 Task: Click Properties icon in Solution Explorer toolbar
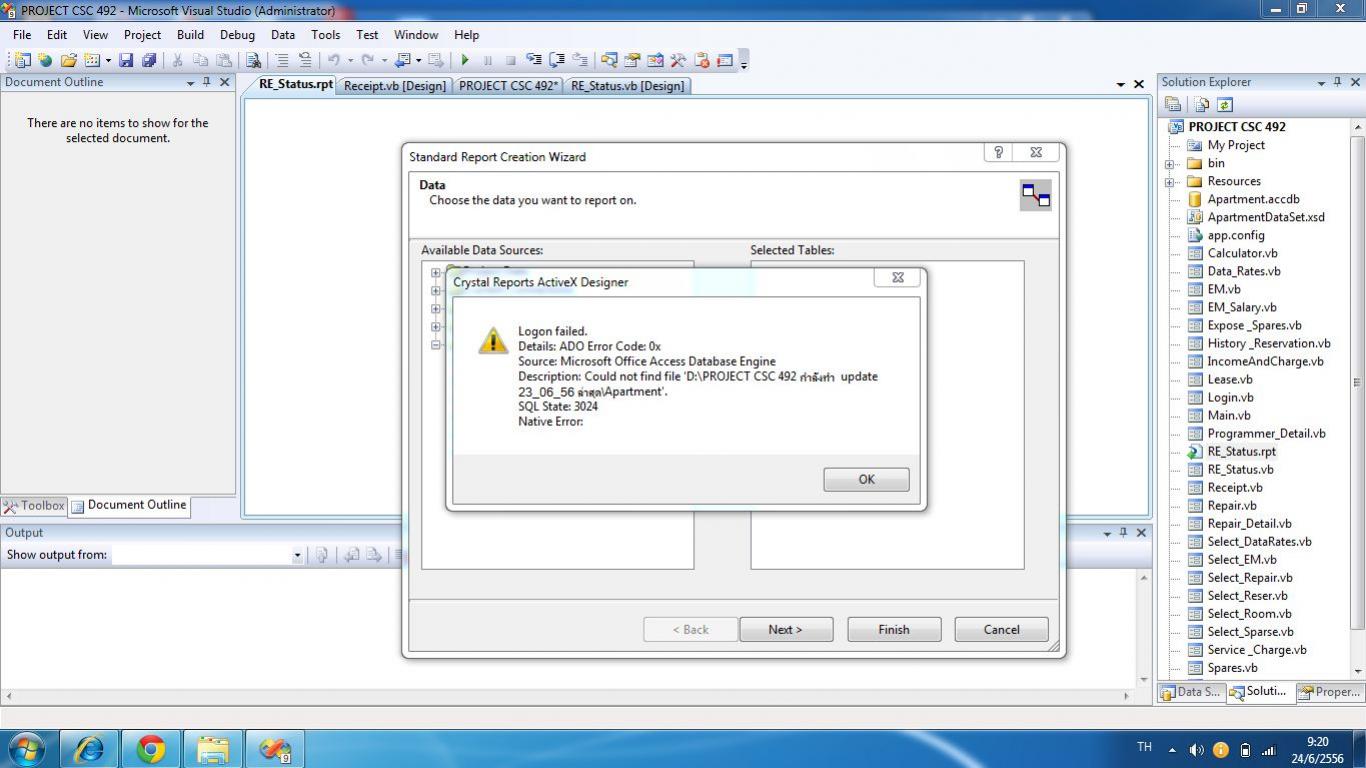click(x=1173, y=104)
